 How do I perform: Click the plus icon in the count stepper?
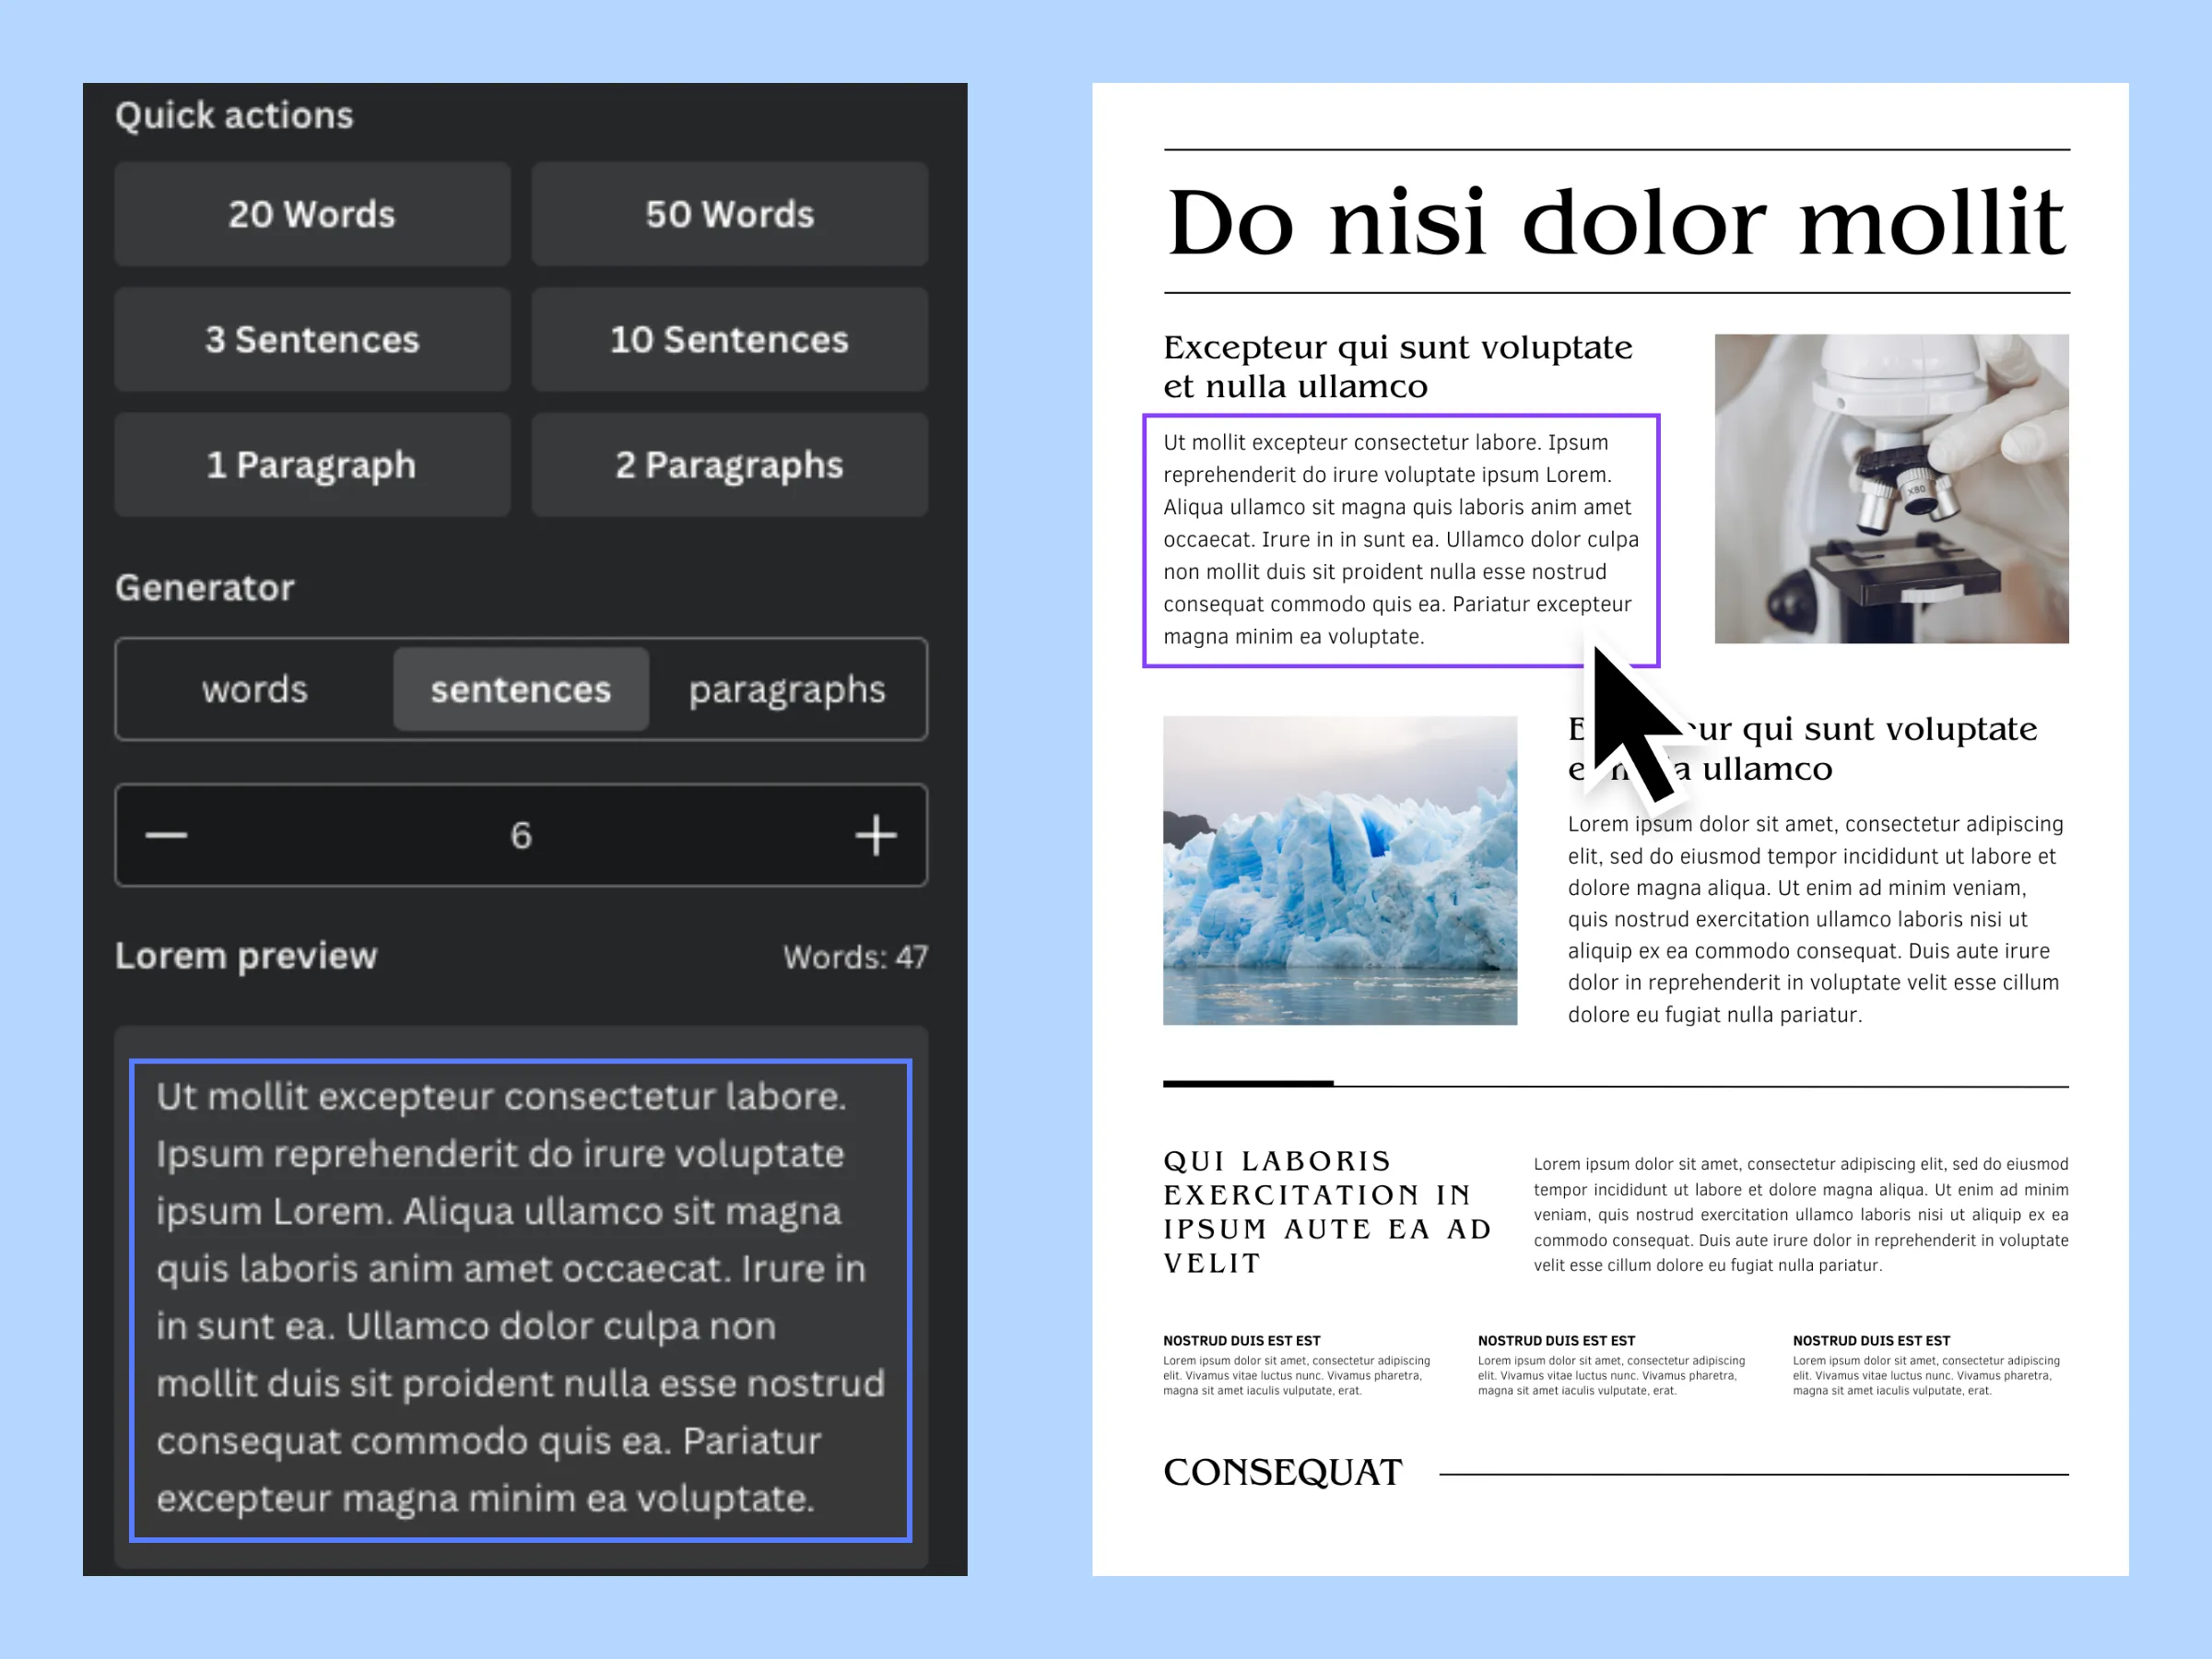click(876, 835)
